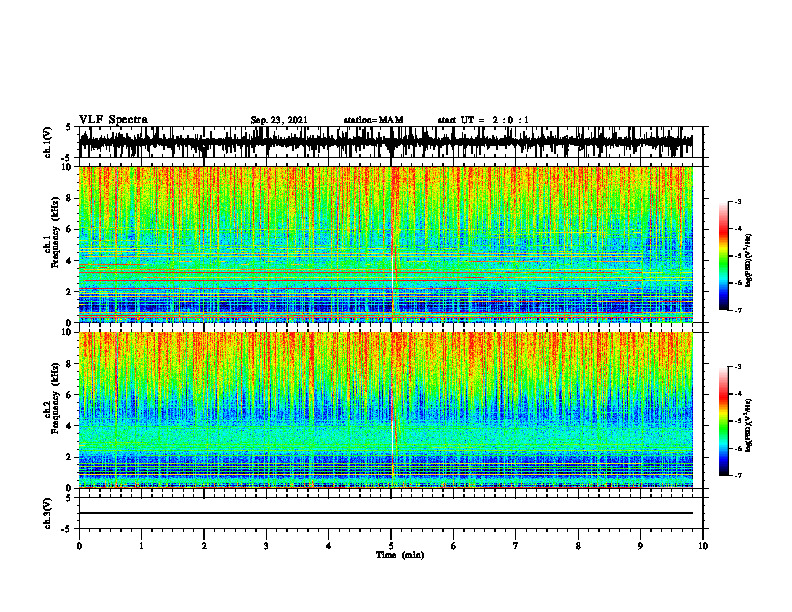The image size is (792, 612).
Task: Select time axis tick label "4"
Action: pos(329,546)
